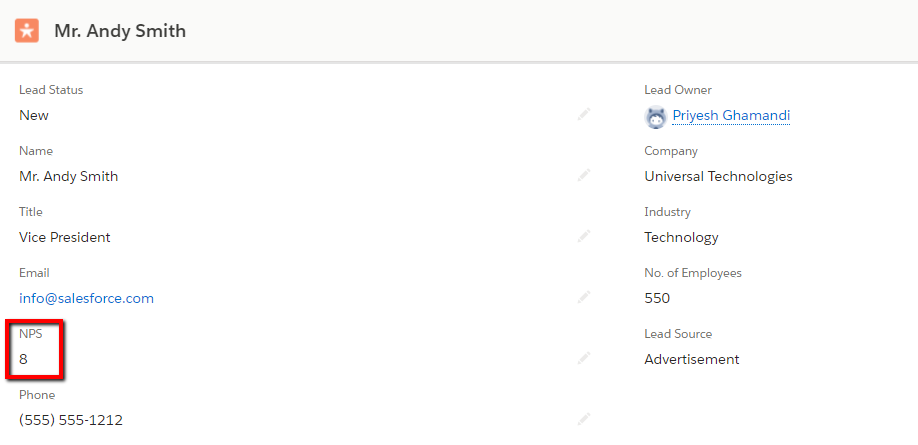Select the Technology industry value
Screen dimensions: 918x445
pyautogui.click(x=681, y=237)
